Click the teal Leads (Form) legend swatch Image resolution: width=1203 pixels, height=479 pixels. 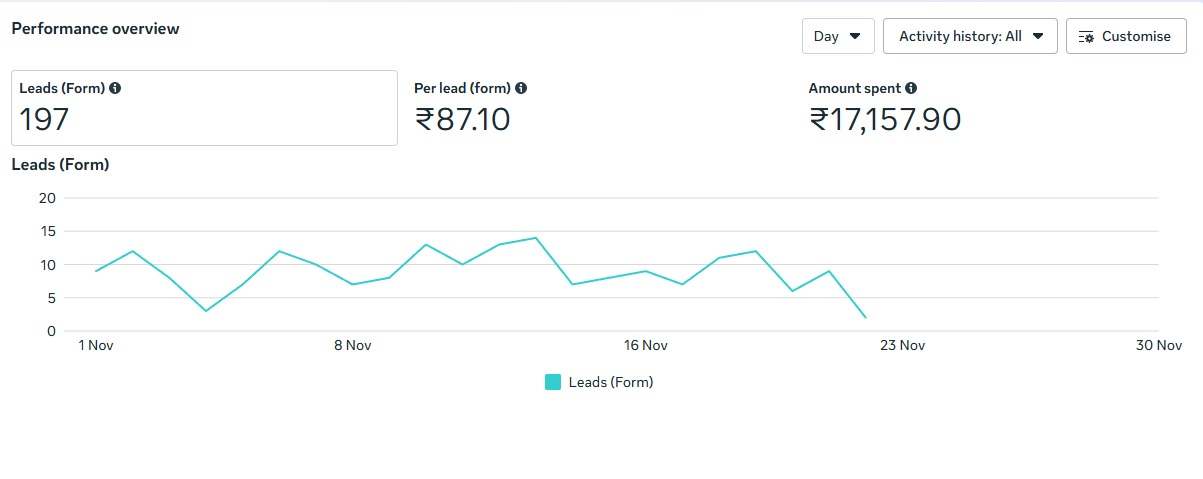[553, 382]
